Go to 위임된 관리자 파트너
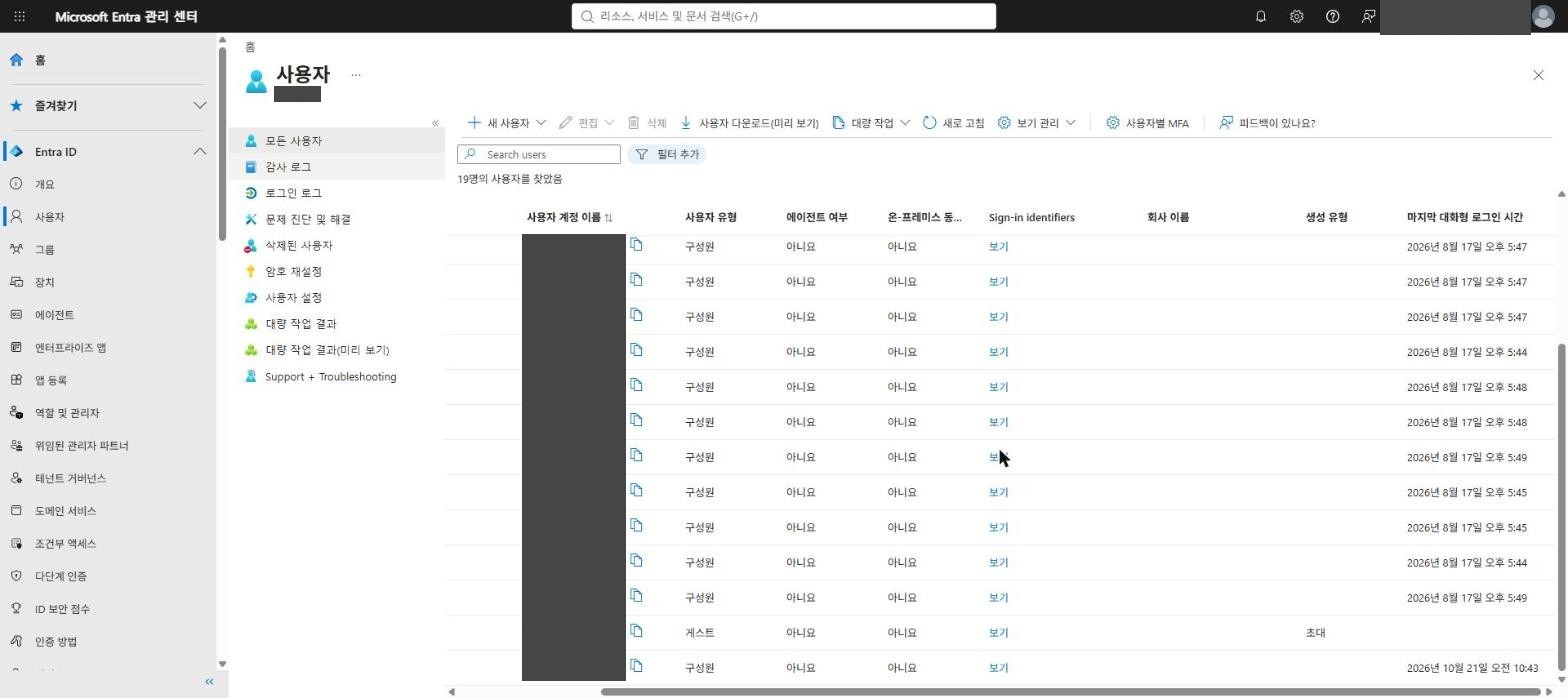This screenshot has height=698, width=1568. (81, 445)
